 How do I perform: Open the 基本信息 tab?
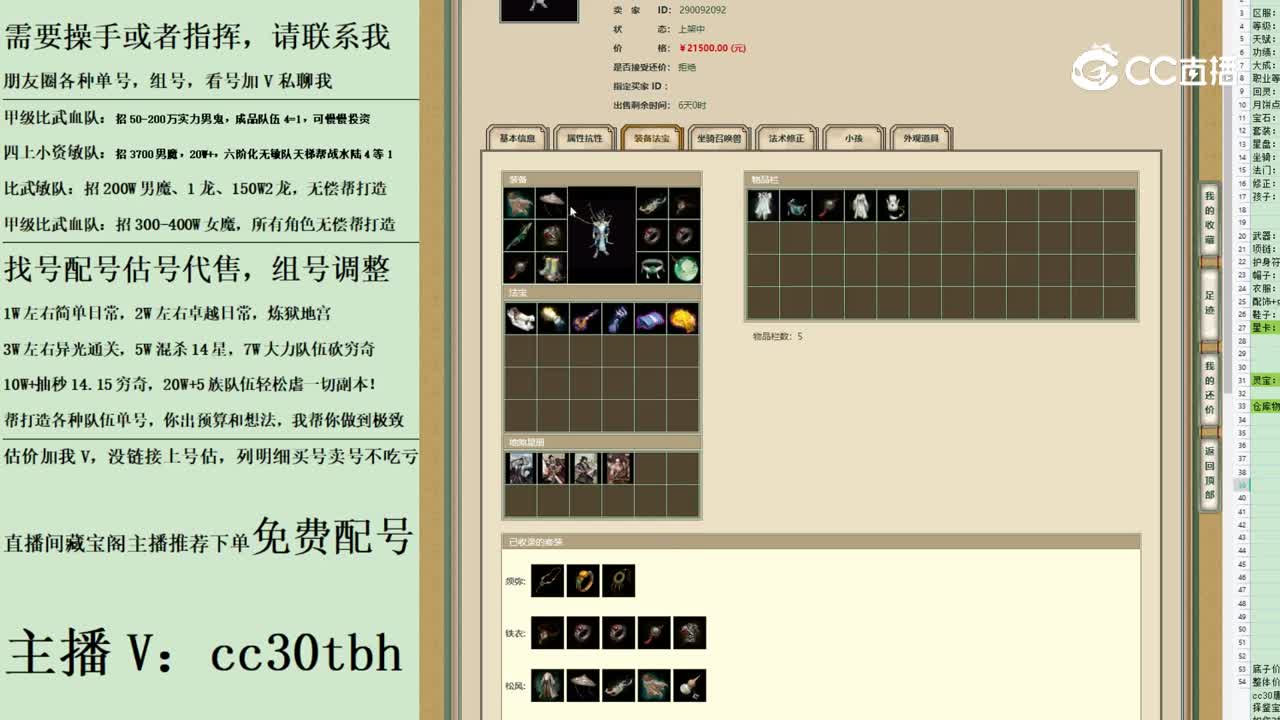point(517,138)
